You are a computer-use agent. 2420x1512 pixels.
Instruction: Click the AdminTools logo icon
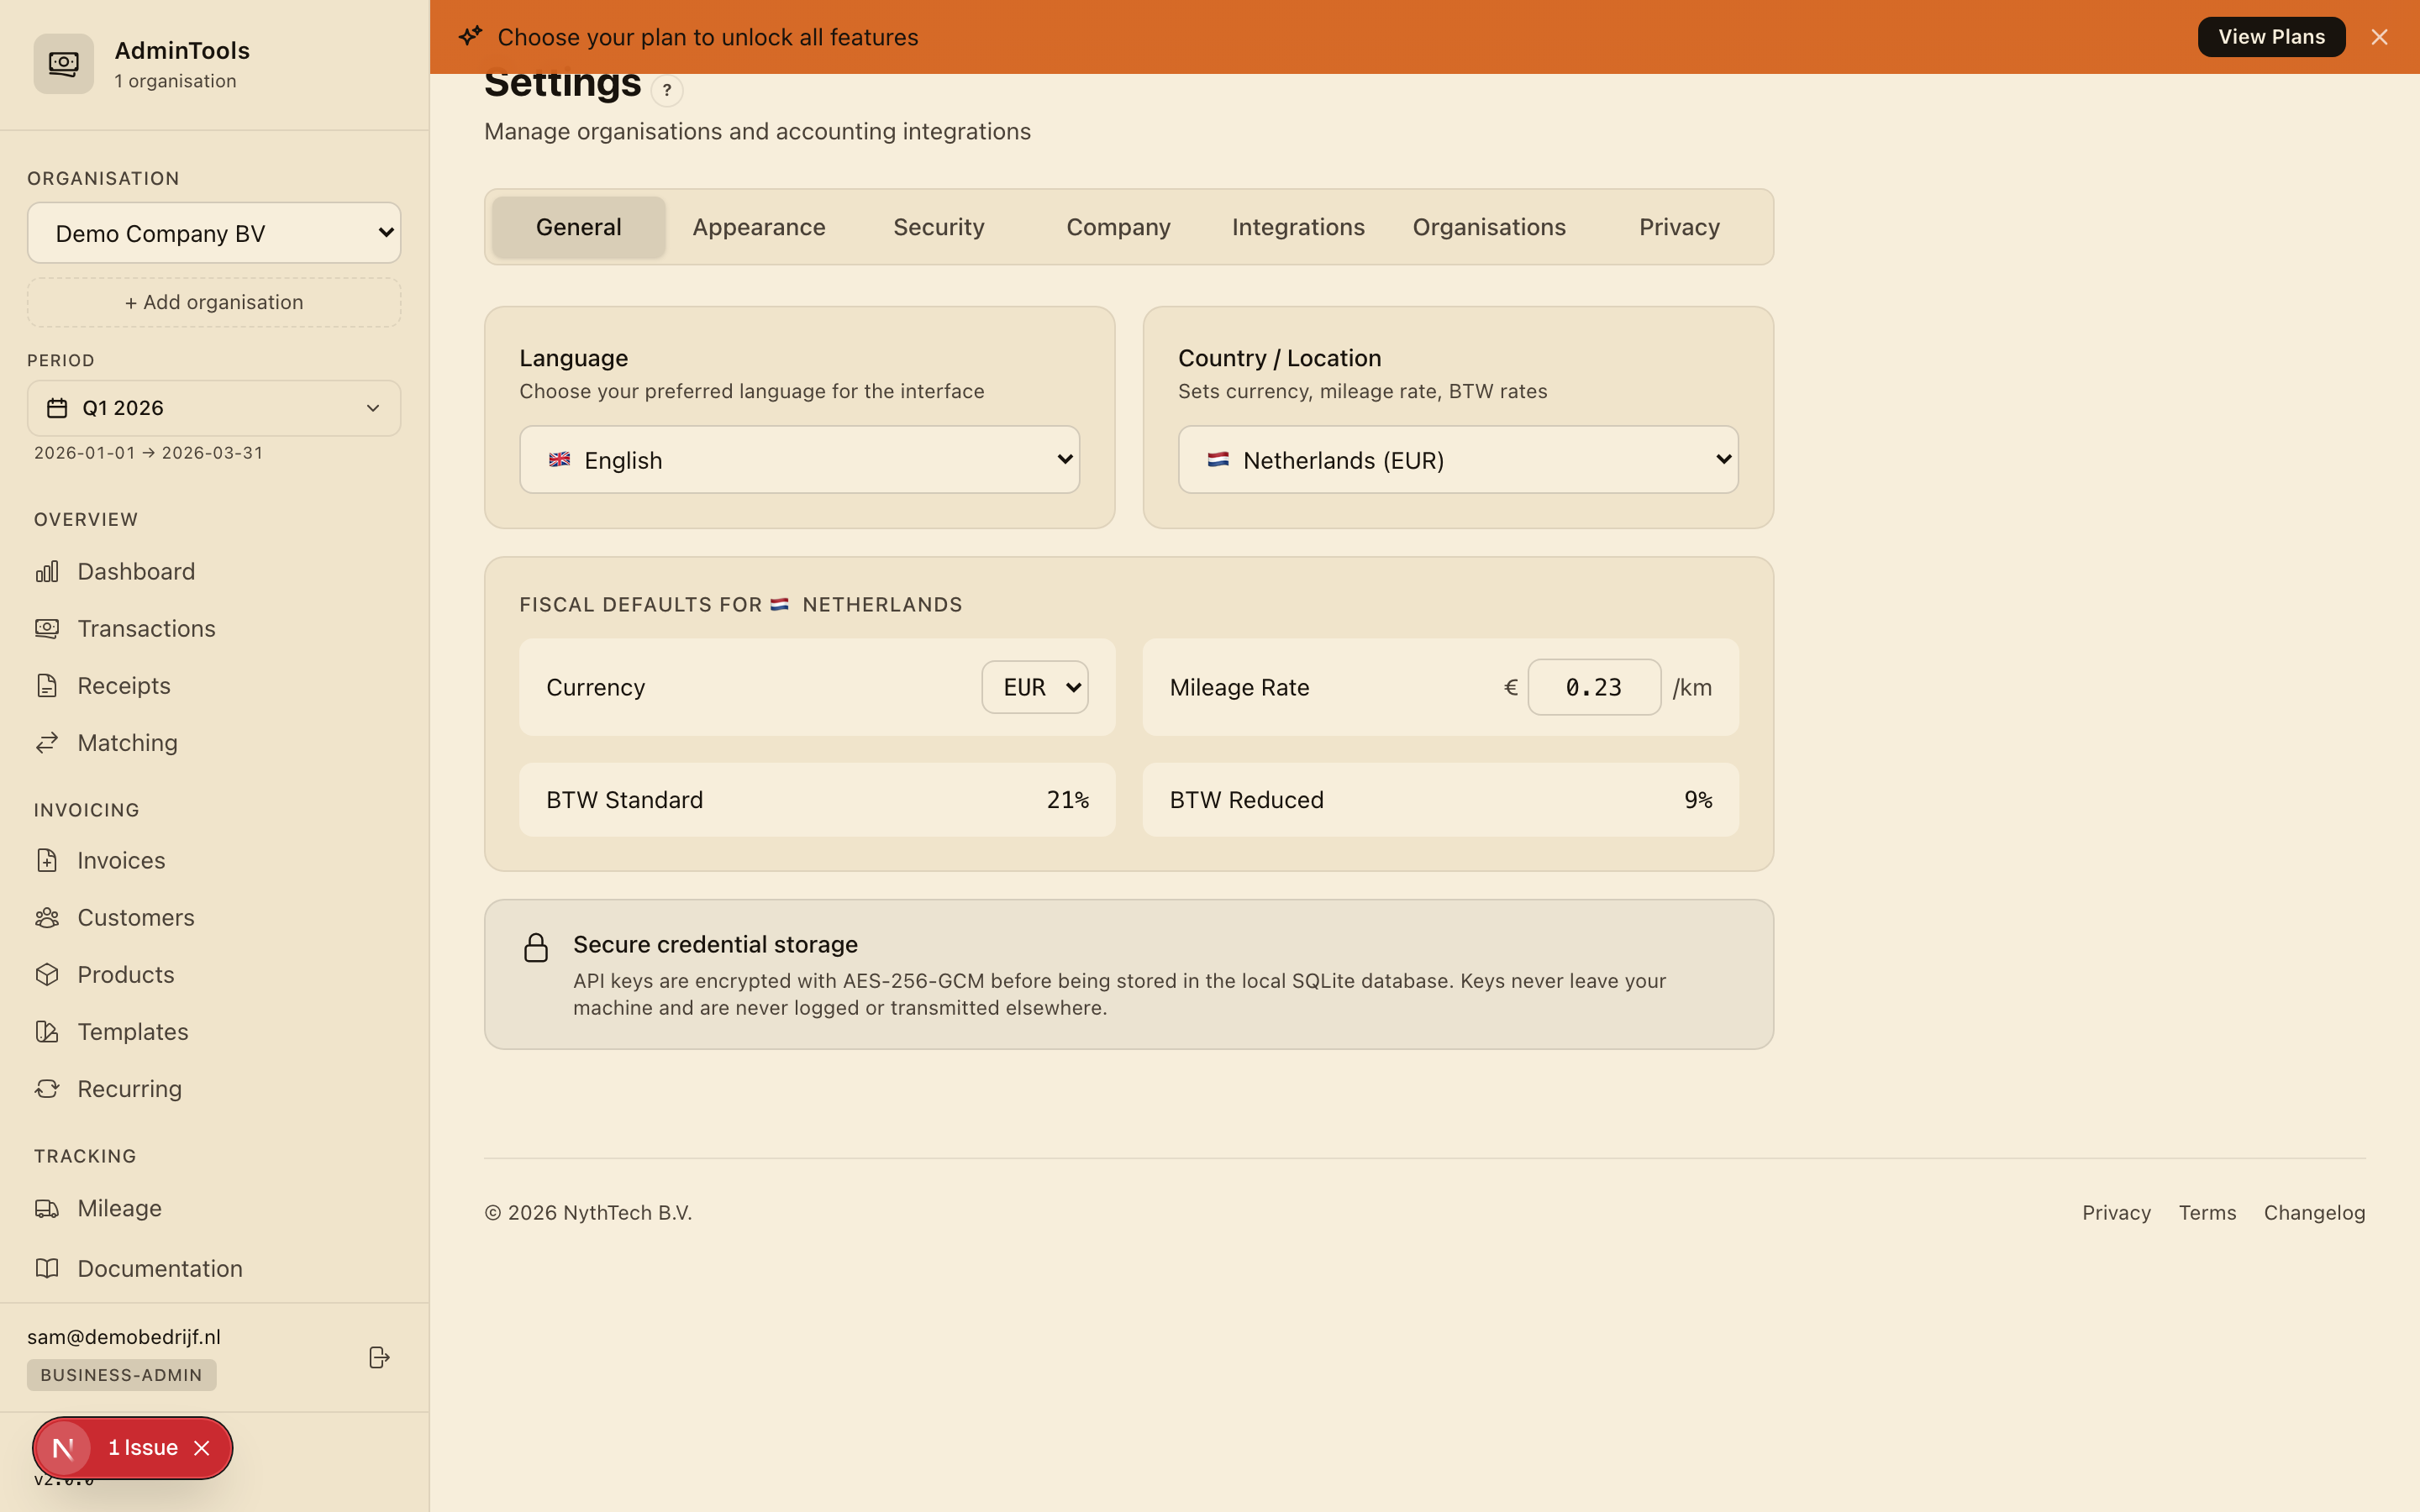point(63,64)
